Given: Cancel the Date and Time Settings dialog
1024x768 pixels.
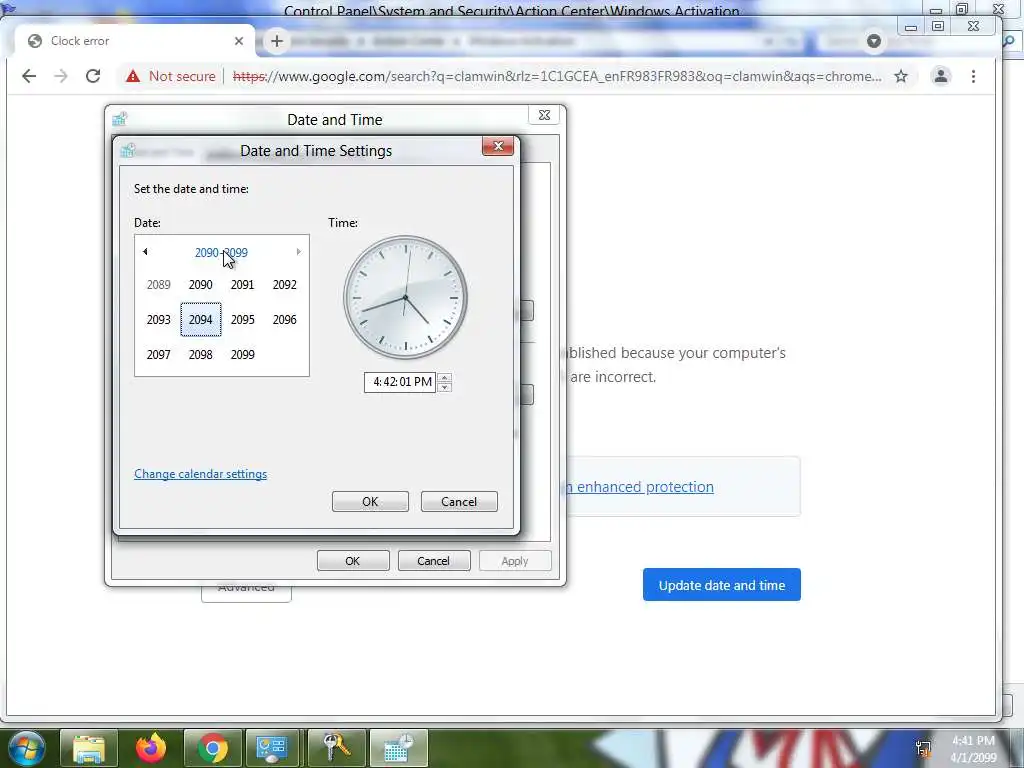Looking at the screenshot, I should pyautogui.click(x=459, y=502).
